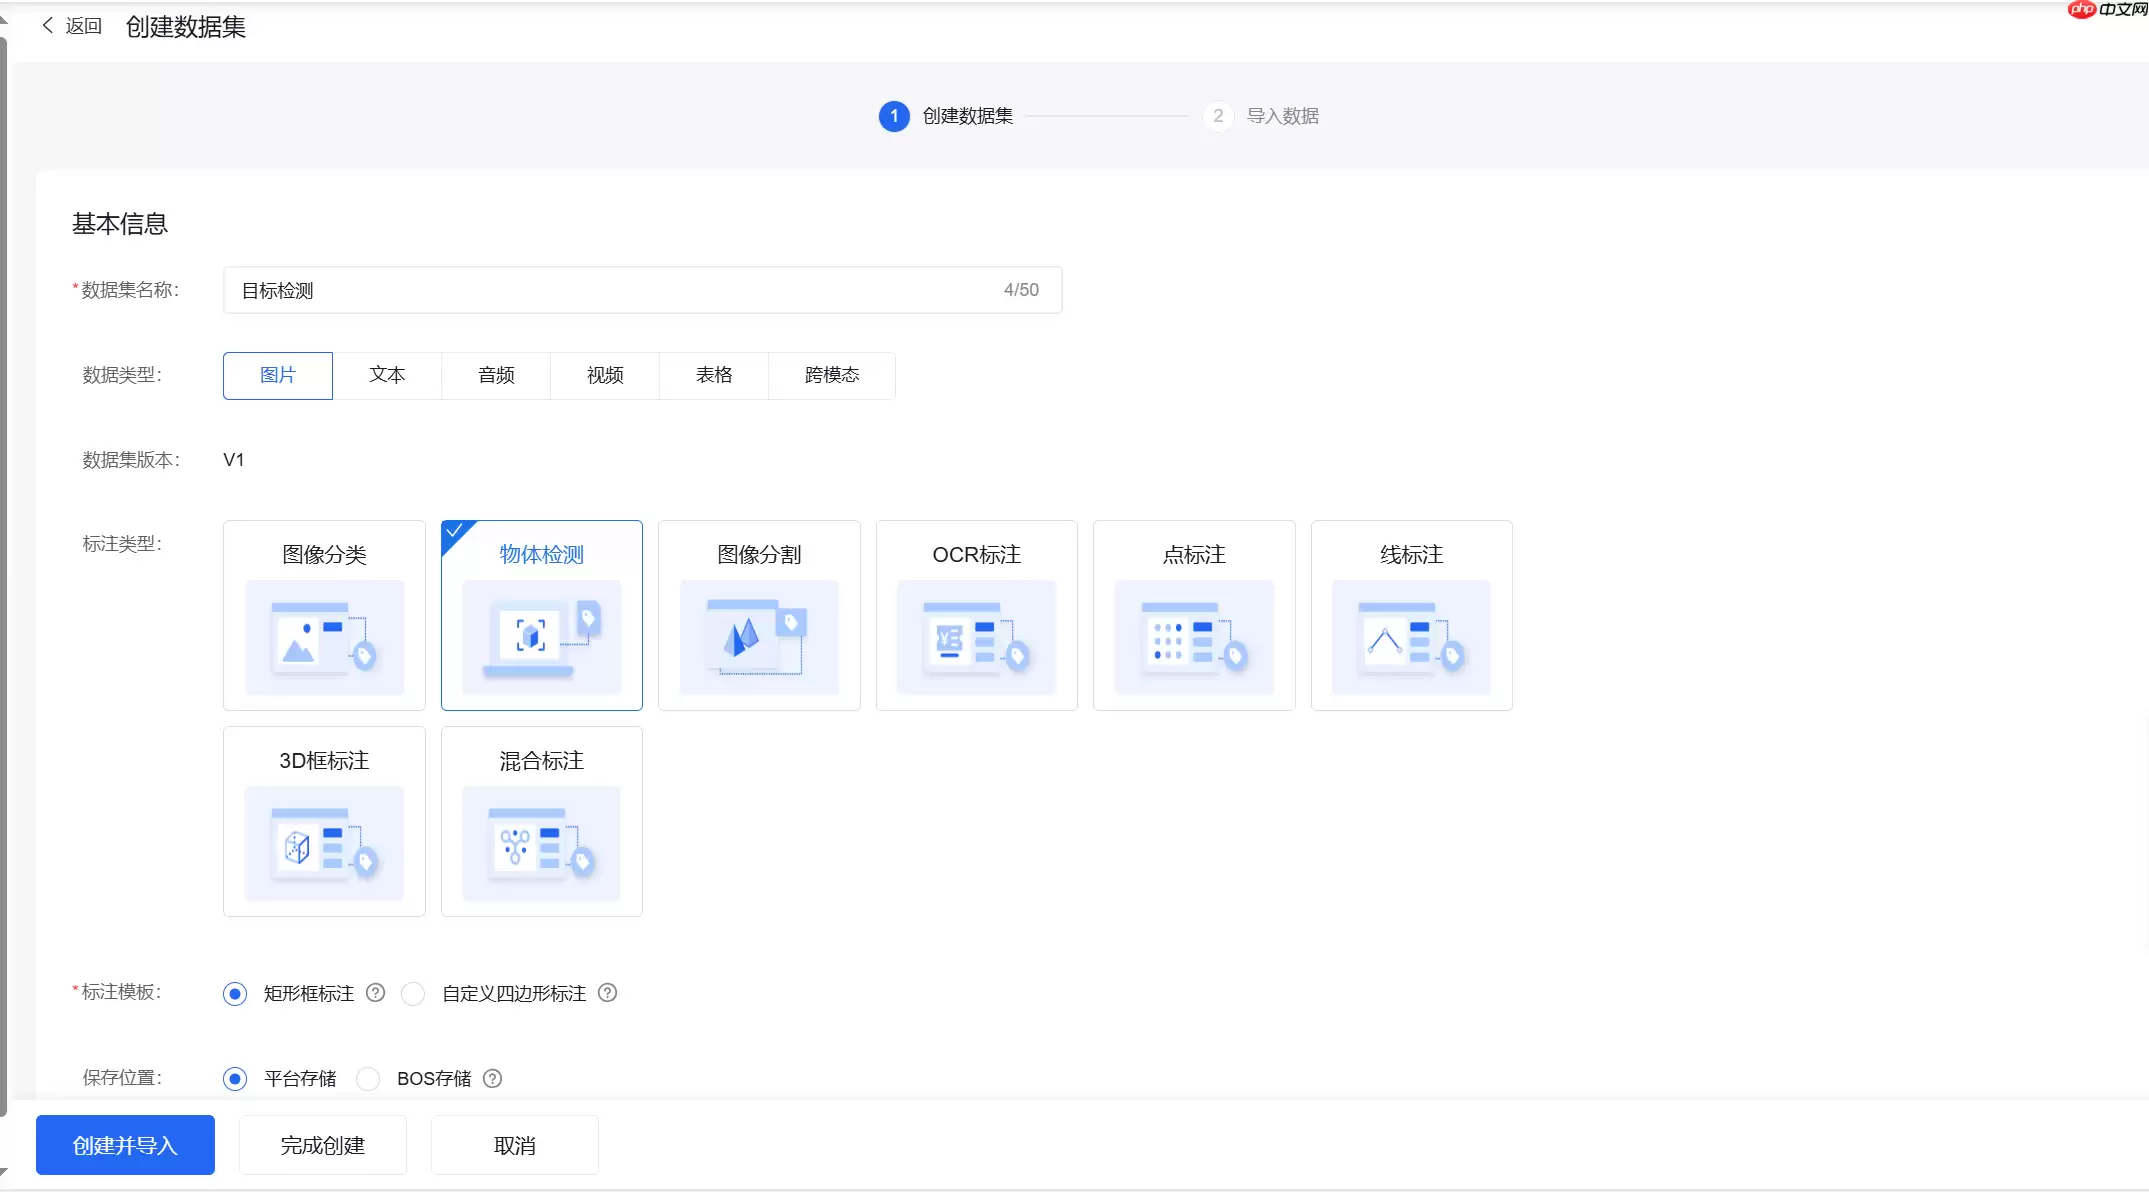The height and width of the screenshot is (1192, 2149).
Task: Open help tooltip beside 自定义四边形标注
Action: [x=608, y=993]
